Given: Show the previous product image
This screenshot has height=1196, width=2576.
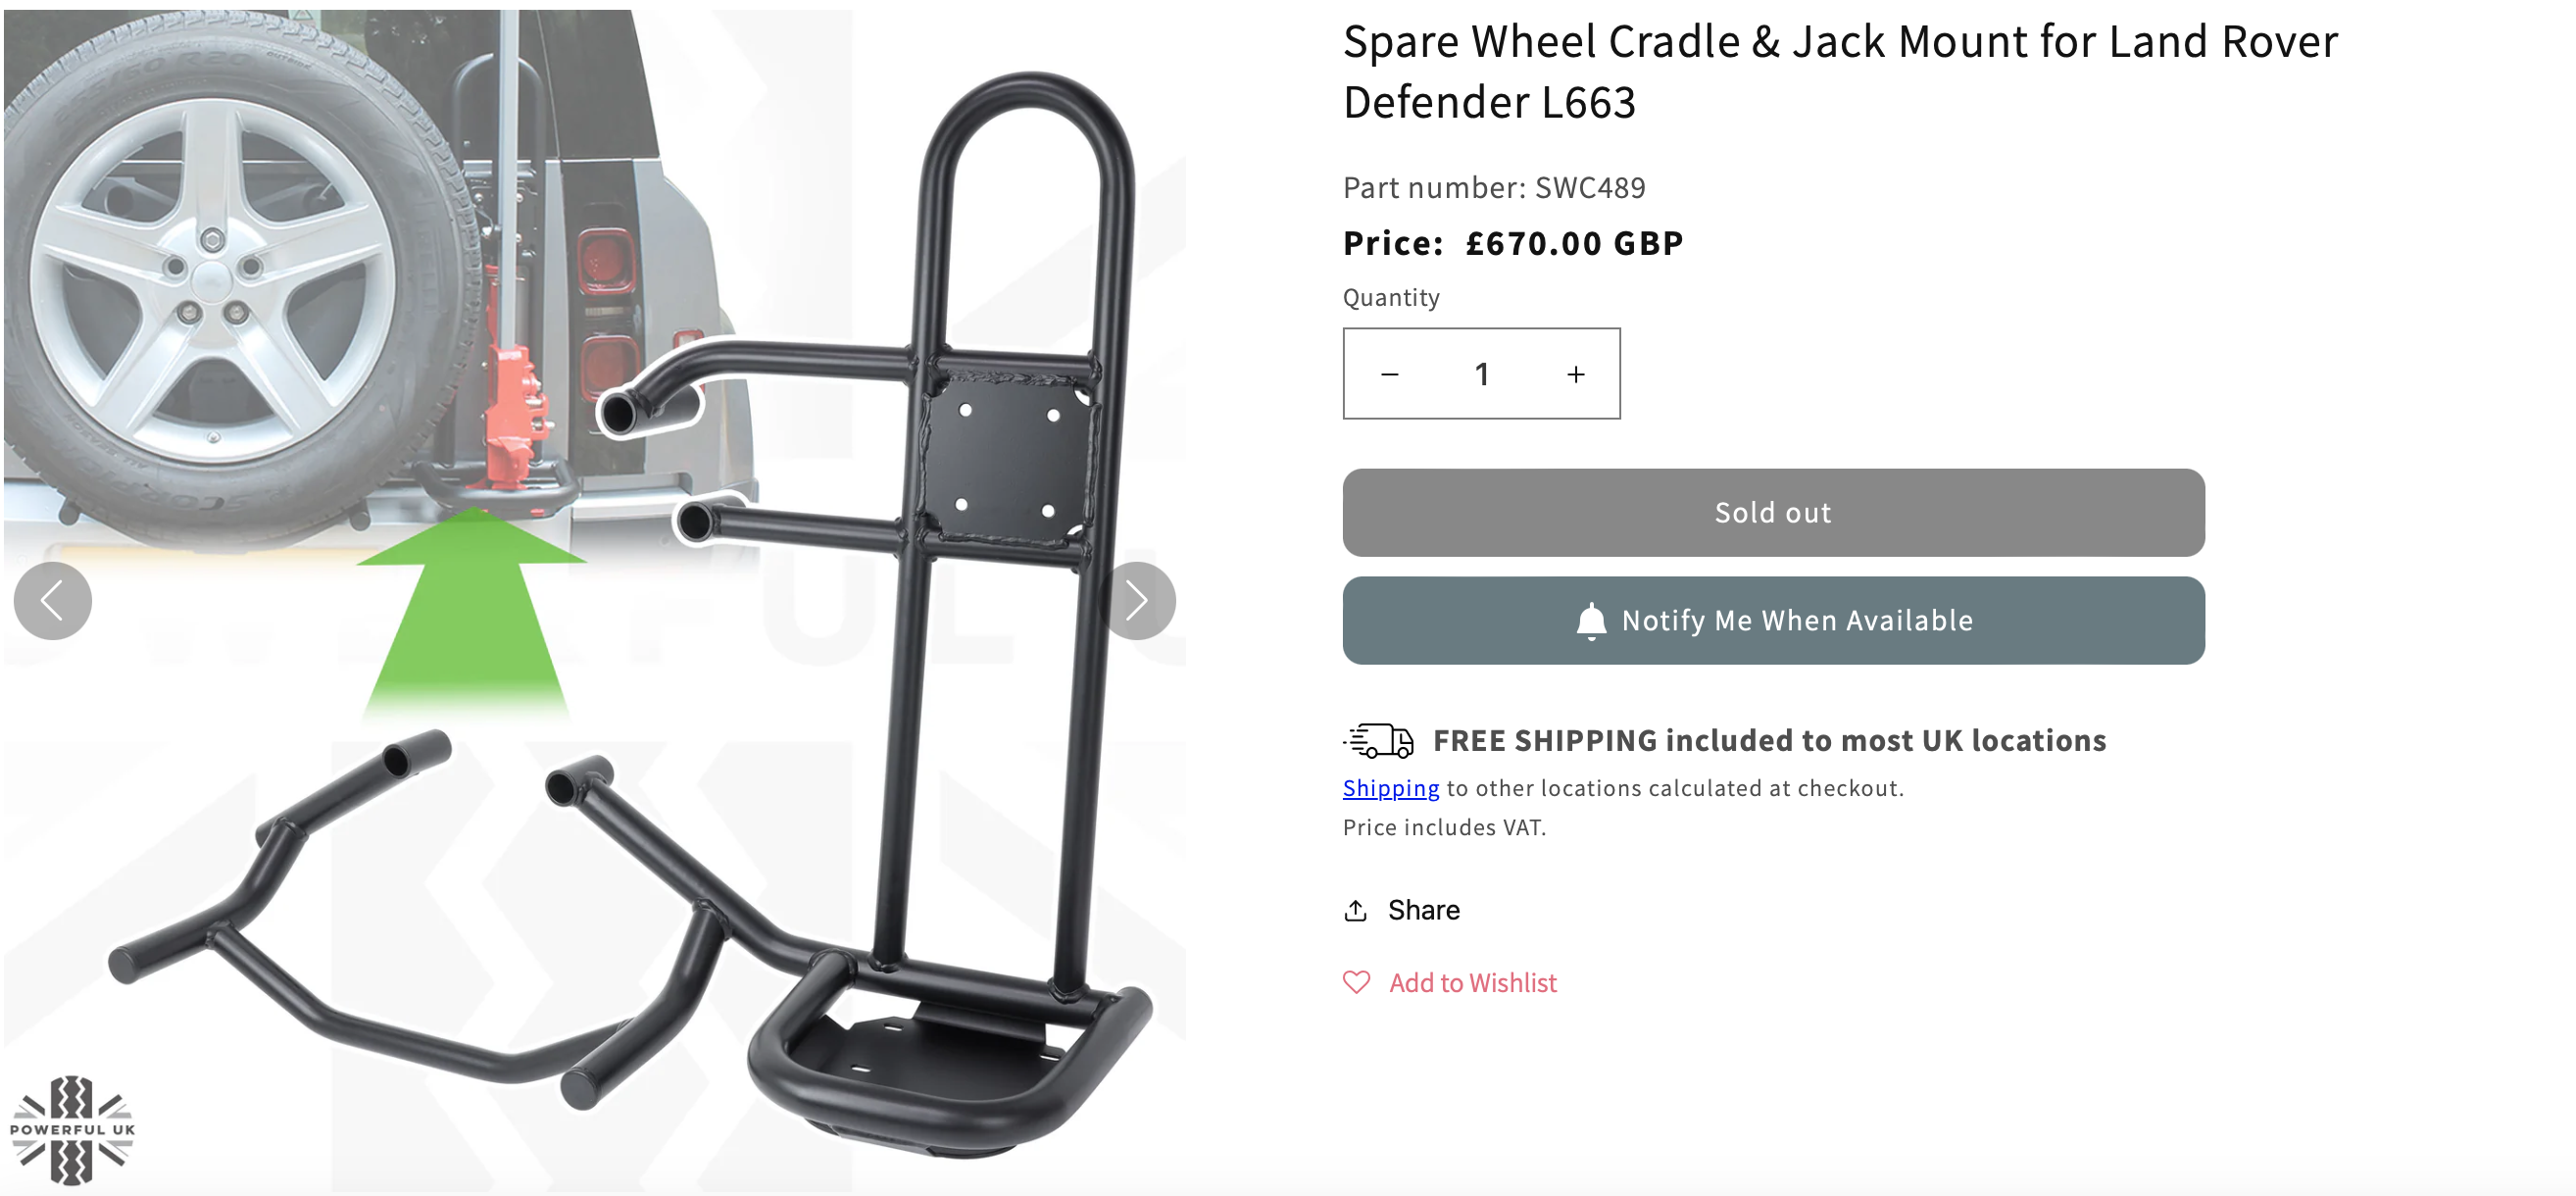Looking at the screenshot, I should click(x=52, y=601).
